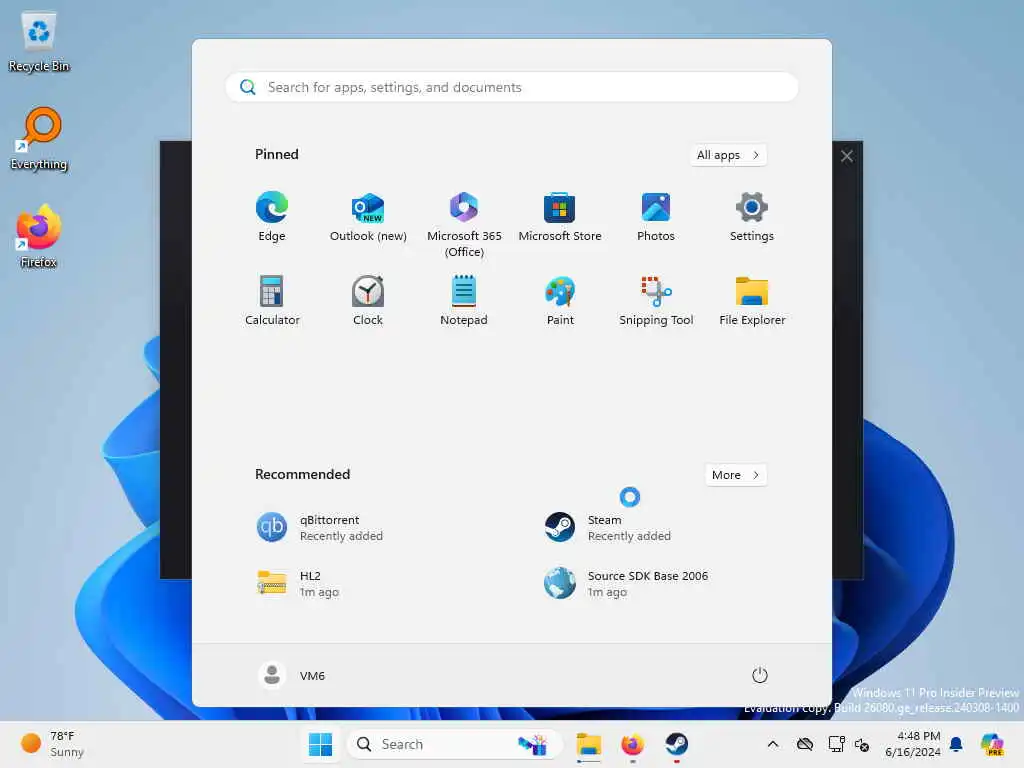Open the Edge pinned app
Viewport: 1024px width, 768px height.
272,217
